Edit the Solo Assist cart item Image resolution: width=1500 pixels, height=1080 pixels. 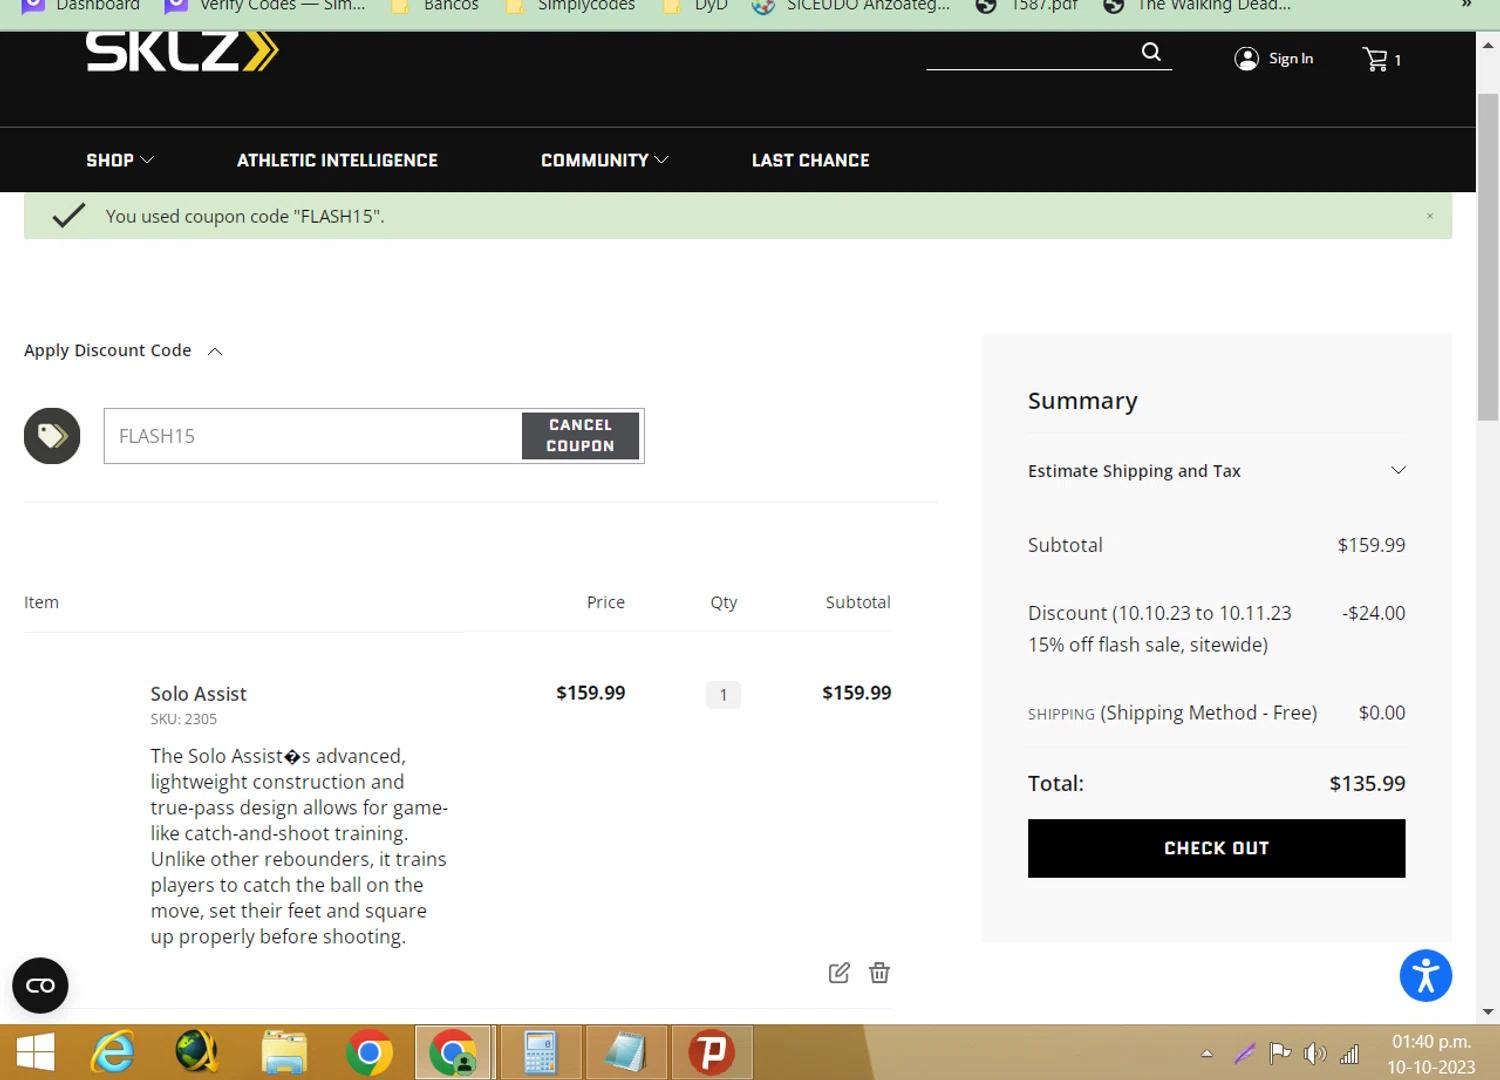[839, 973]
